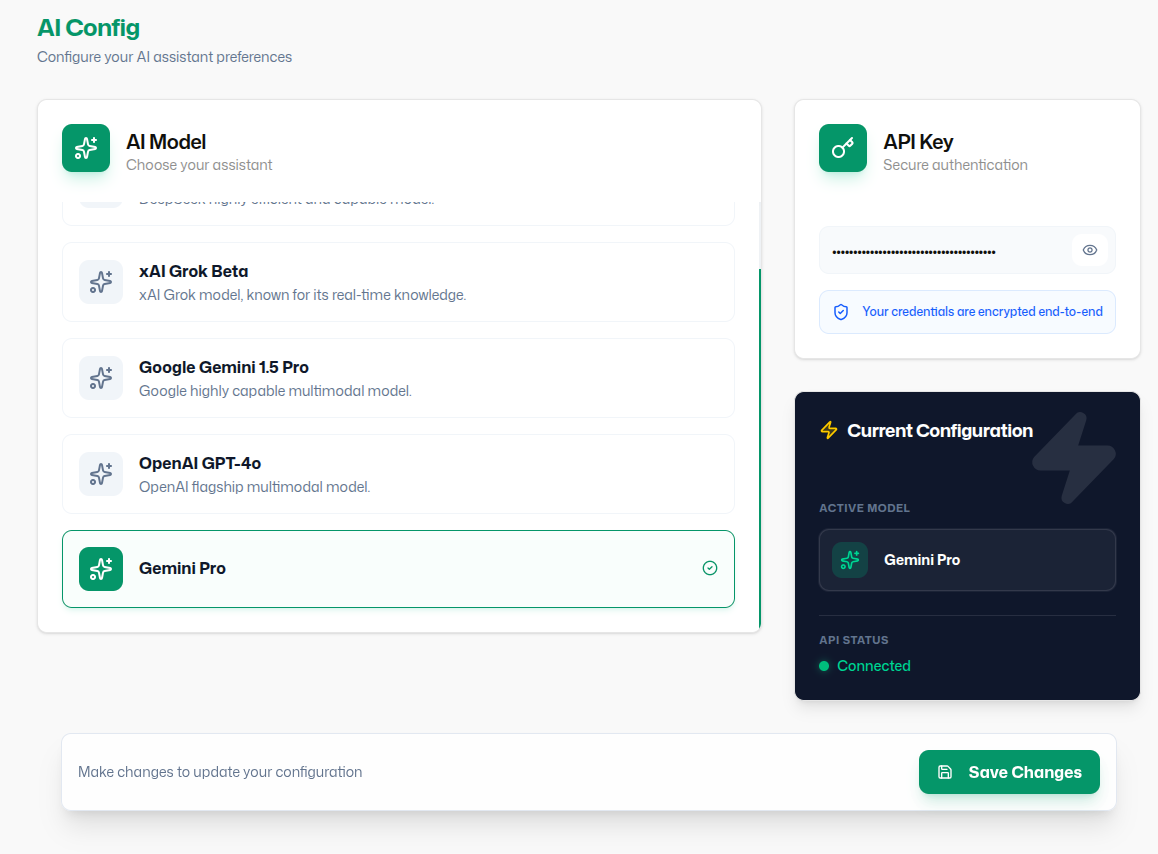This screenshot has width=1158, height=854.
Task: Click the Active Model Gemini Pro box
Action: 967,559
